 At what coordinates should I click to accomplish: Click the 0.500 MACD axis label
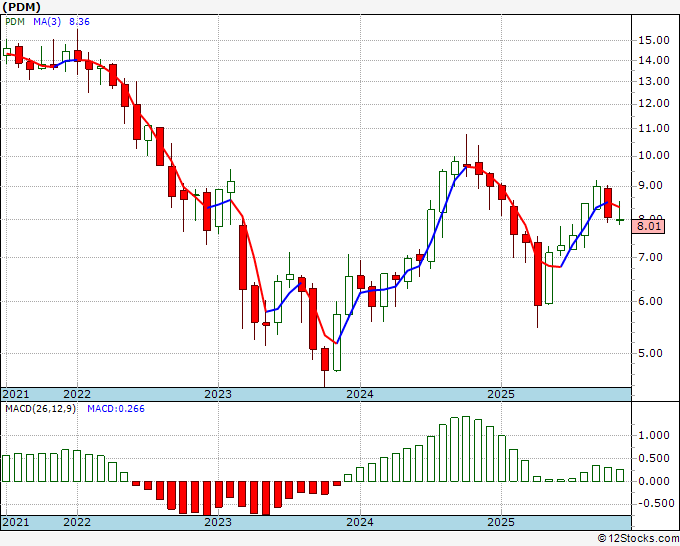(x=654, y=458)
